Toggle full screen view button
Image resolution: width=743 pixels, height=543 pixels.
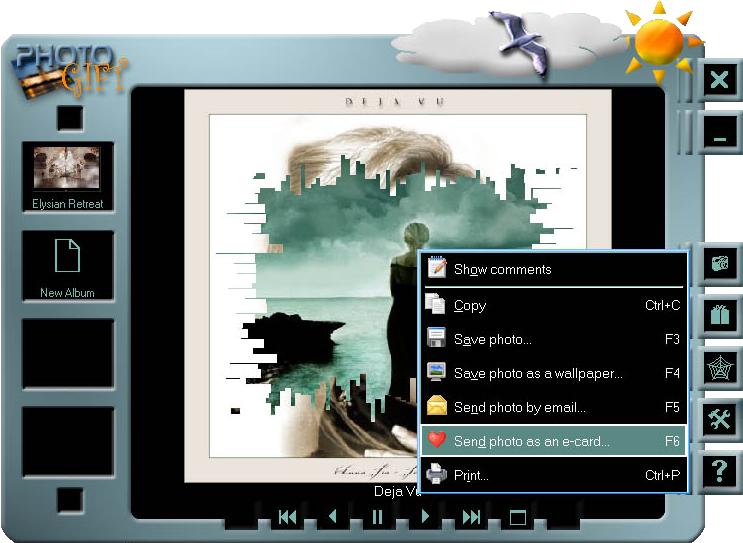[x=517, y=517]
